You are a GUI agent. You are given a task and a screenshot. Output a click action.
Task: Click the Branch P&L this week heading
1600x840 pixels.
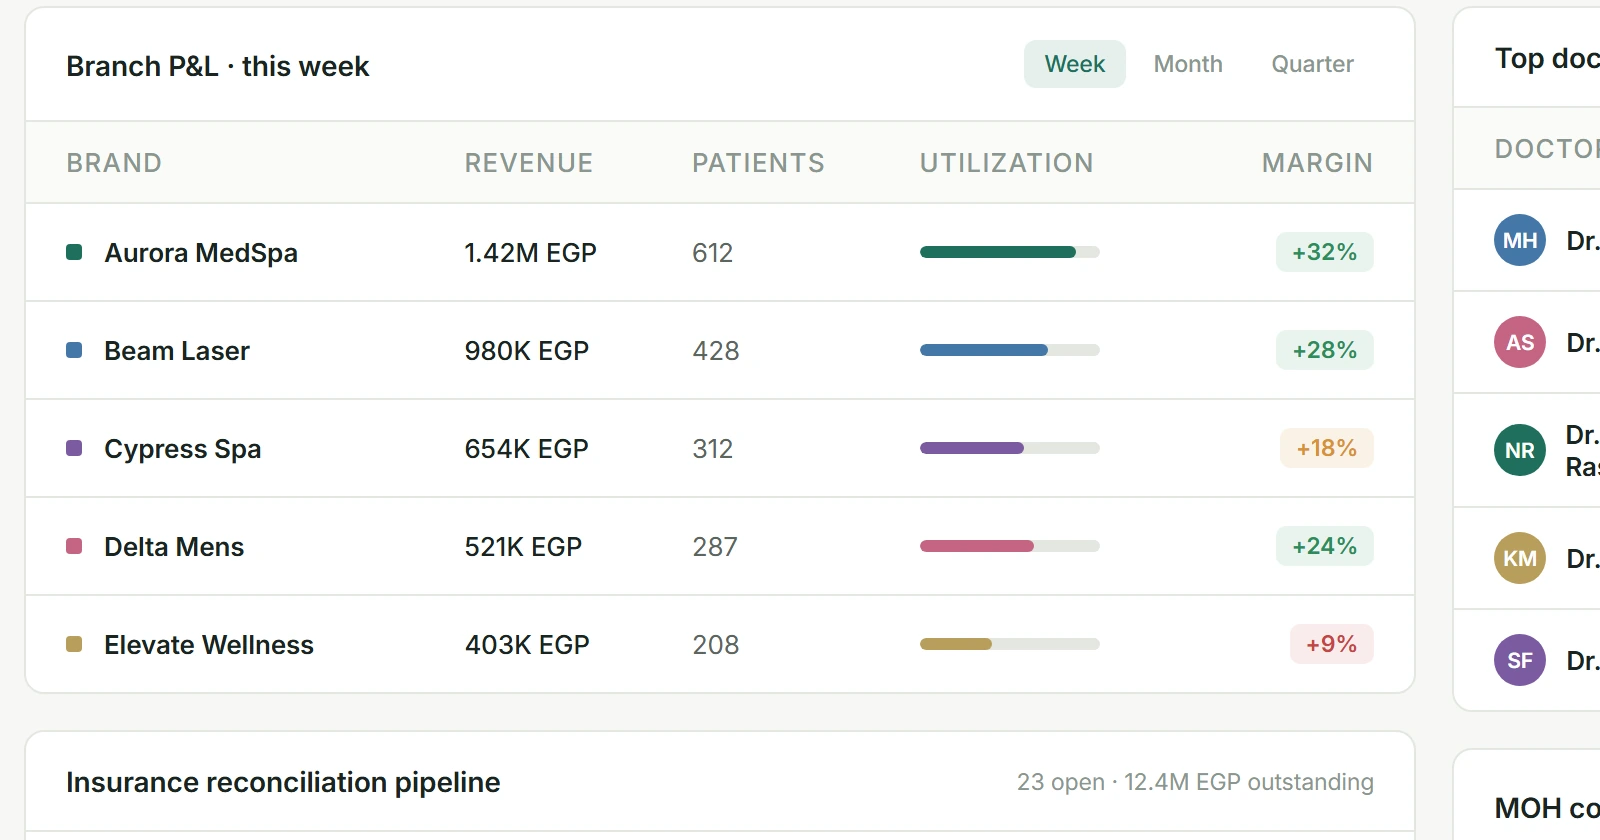coord(218,66)
